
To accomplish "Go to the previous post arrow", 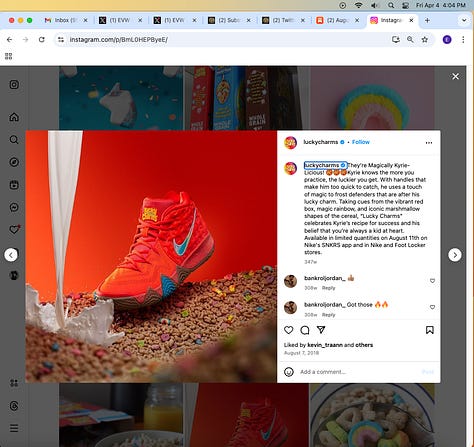I will coord(11,255).
